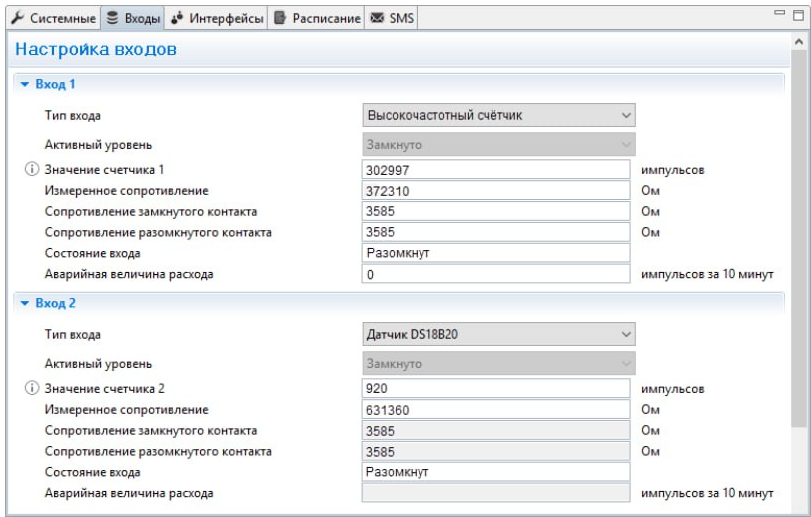Click Состояние входа field of Вход 1
The image size is (811, 517).
pos(495,253)
